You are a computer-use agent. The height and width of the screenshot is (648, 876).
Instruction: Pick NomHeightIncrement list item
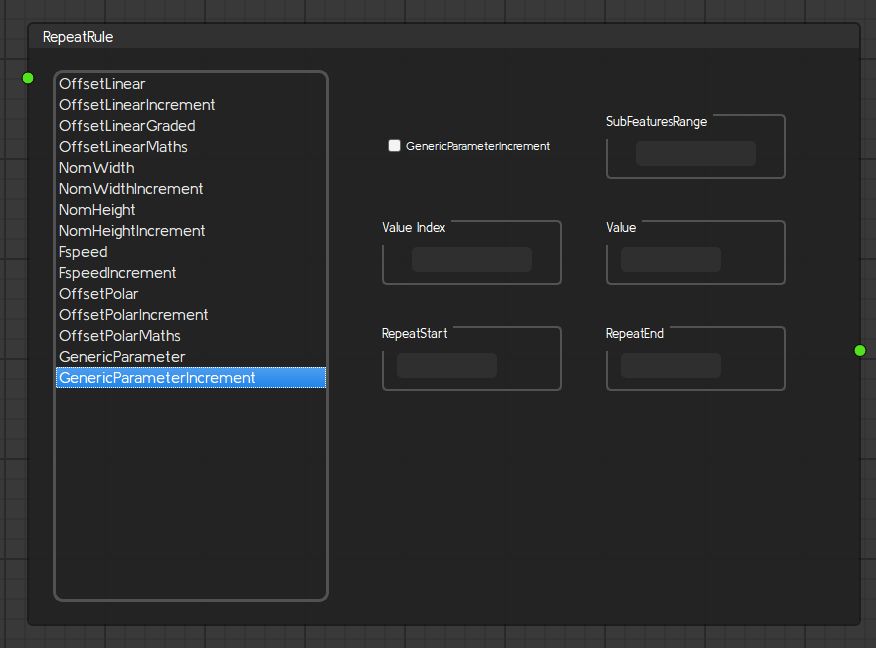191,231
